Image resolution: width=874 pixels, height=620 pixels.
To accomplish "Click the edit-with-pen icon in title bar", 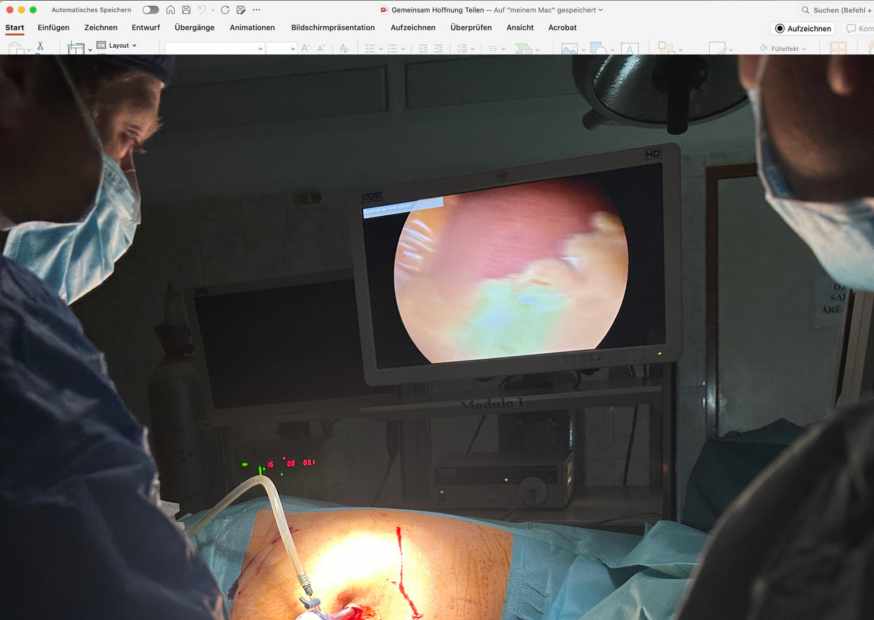I will tap(241, 10).
